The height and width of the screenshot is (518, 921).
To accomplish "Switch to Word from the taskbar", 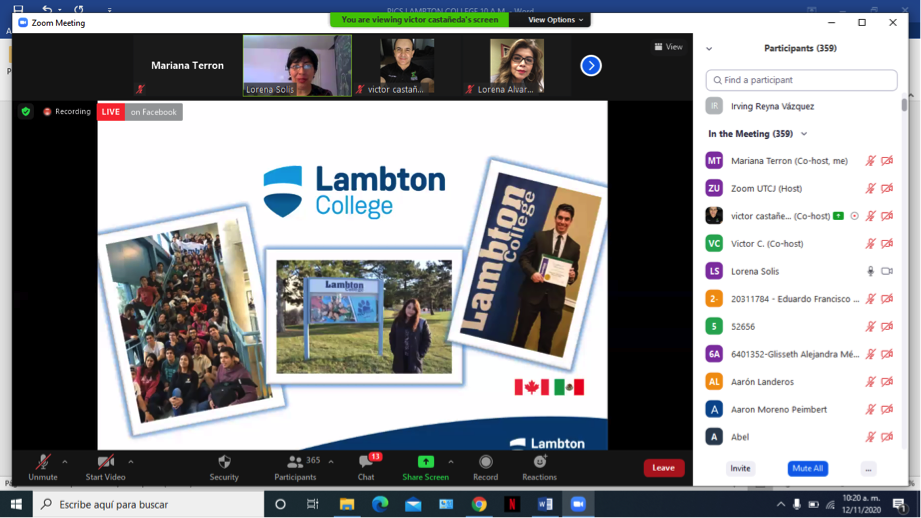I will point(545,504).
